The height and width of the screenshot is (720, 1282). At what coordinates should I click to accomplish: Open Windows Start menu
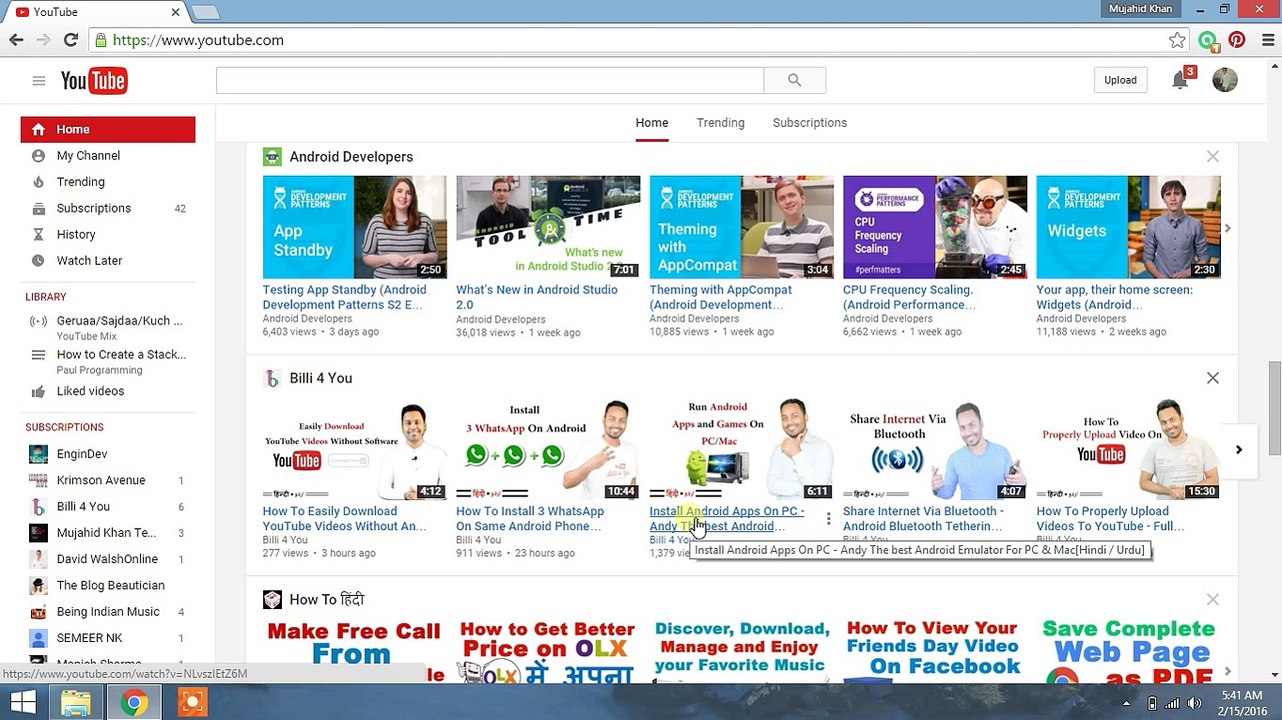point(22,703)
